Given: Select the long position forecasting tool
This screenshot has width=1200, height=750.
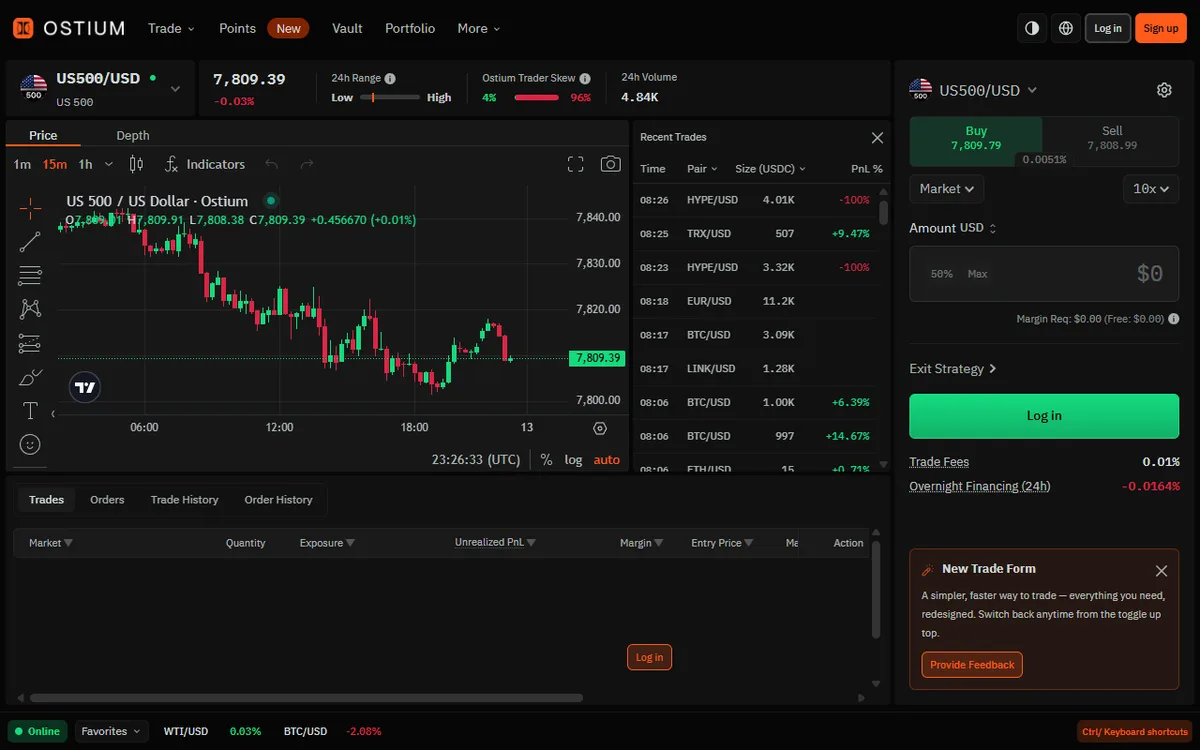Looking at the screenshot, I should coord(30,344).
